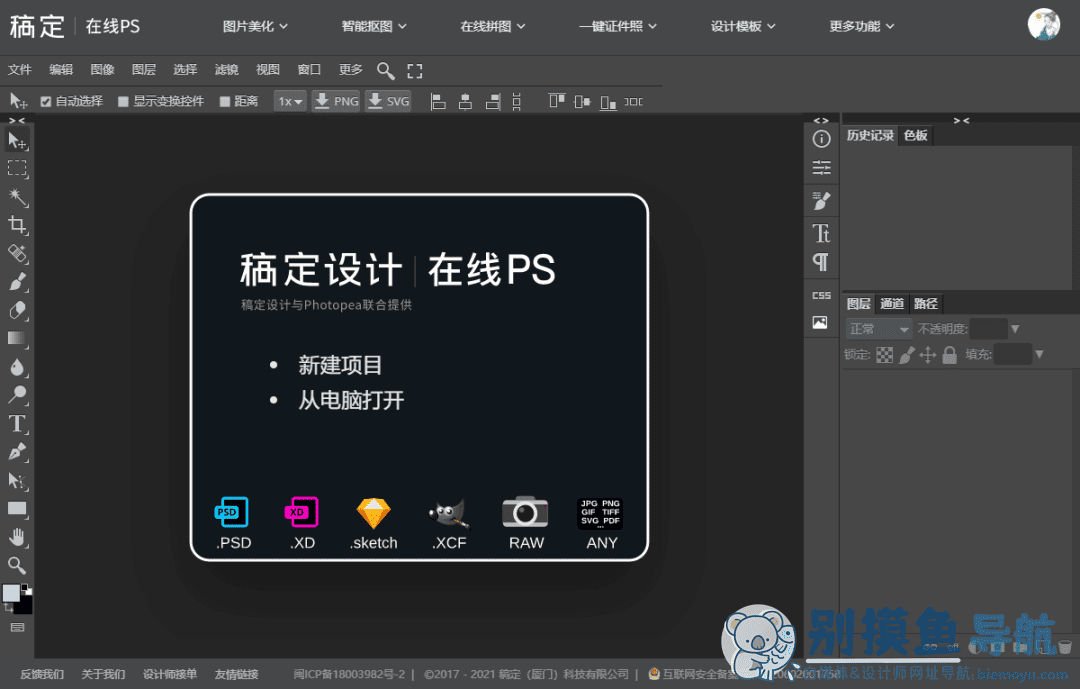Open the Brush settings panel icon

click(x=821, y=200)
